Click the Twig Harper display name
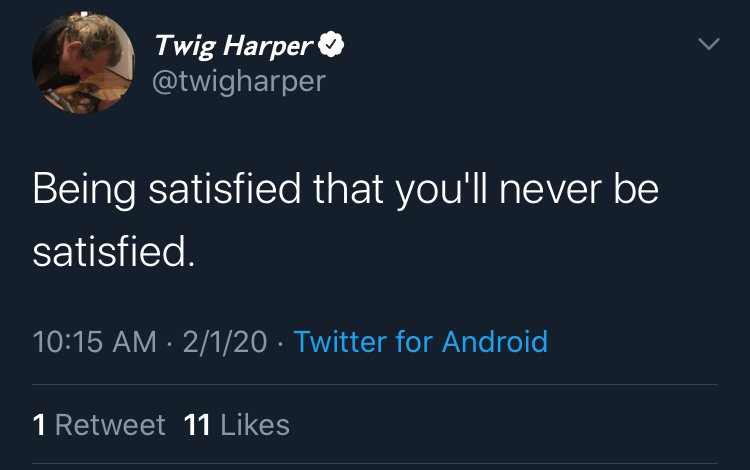750x470 pixels. tap(234, 46)
